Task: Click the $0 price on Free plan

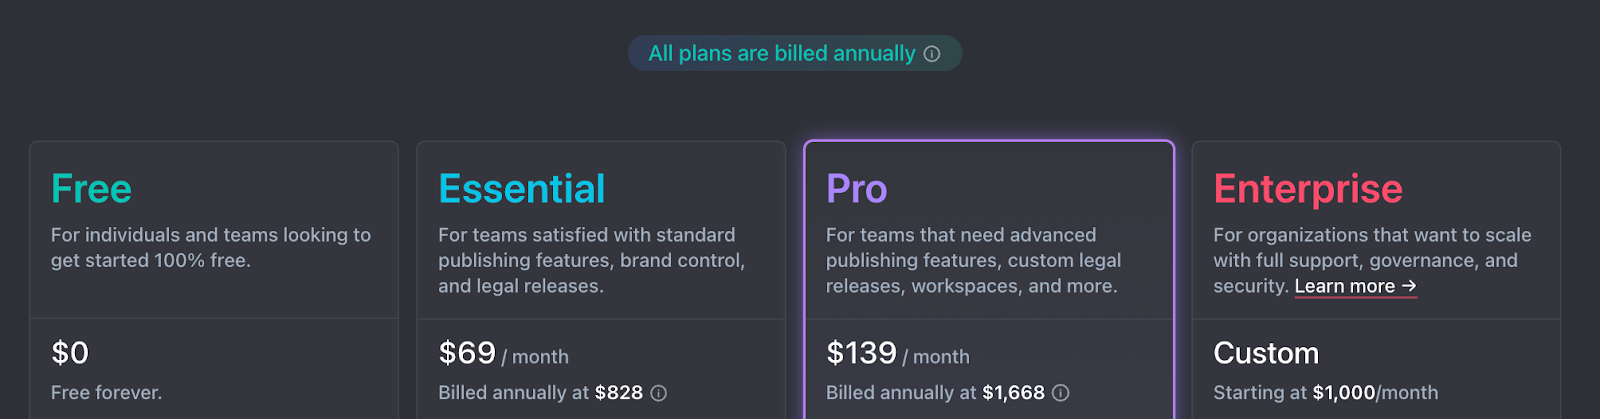Action: tap(70, 353)
